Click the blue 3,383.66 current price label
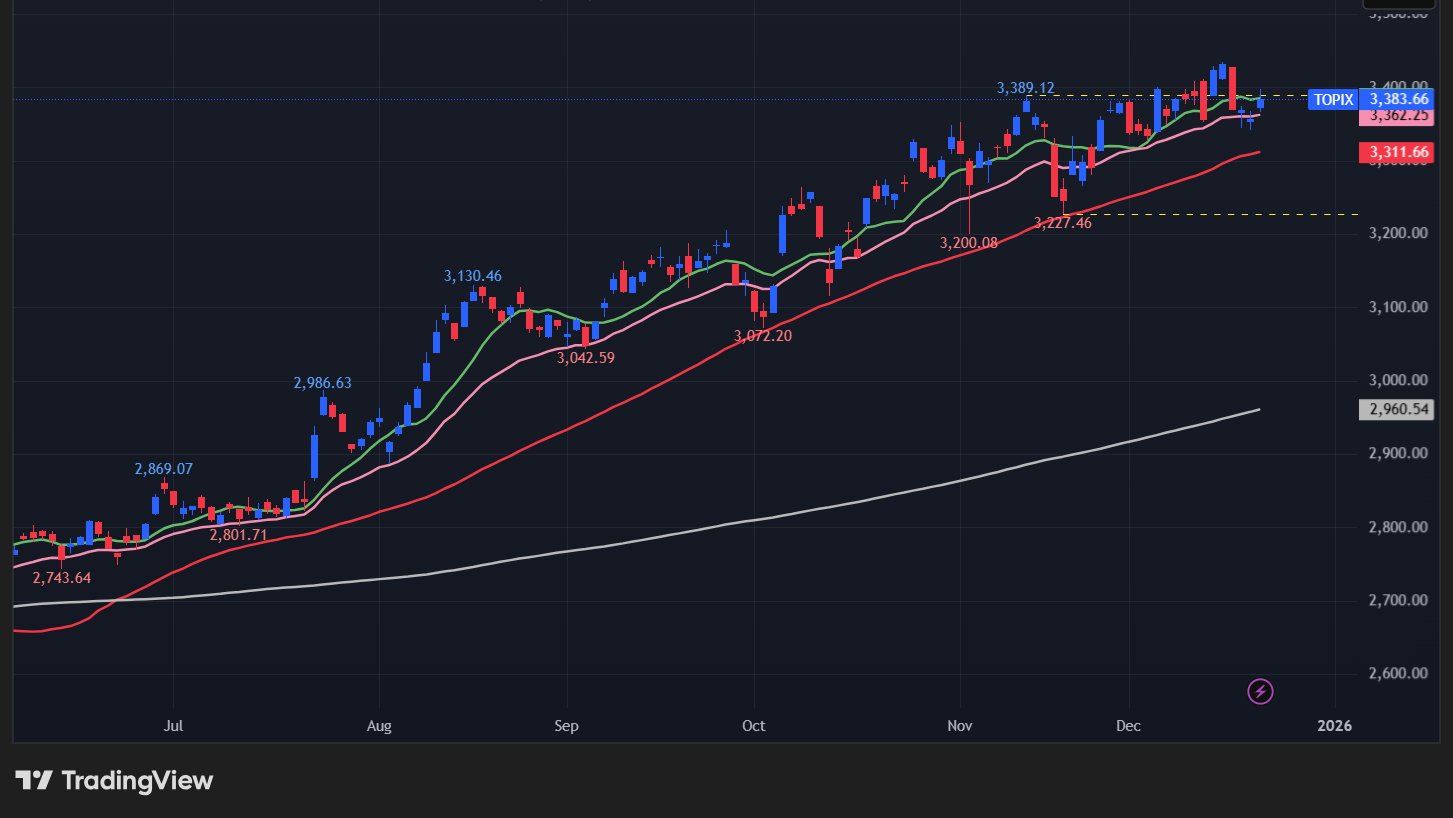Viewport: 1453px width, 818px height. coord(1398,99)
